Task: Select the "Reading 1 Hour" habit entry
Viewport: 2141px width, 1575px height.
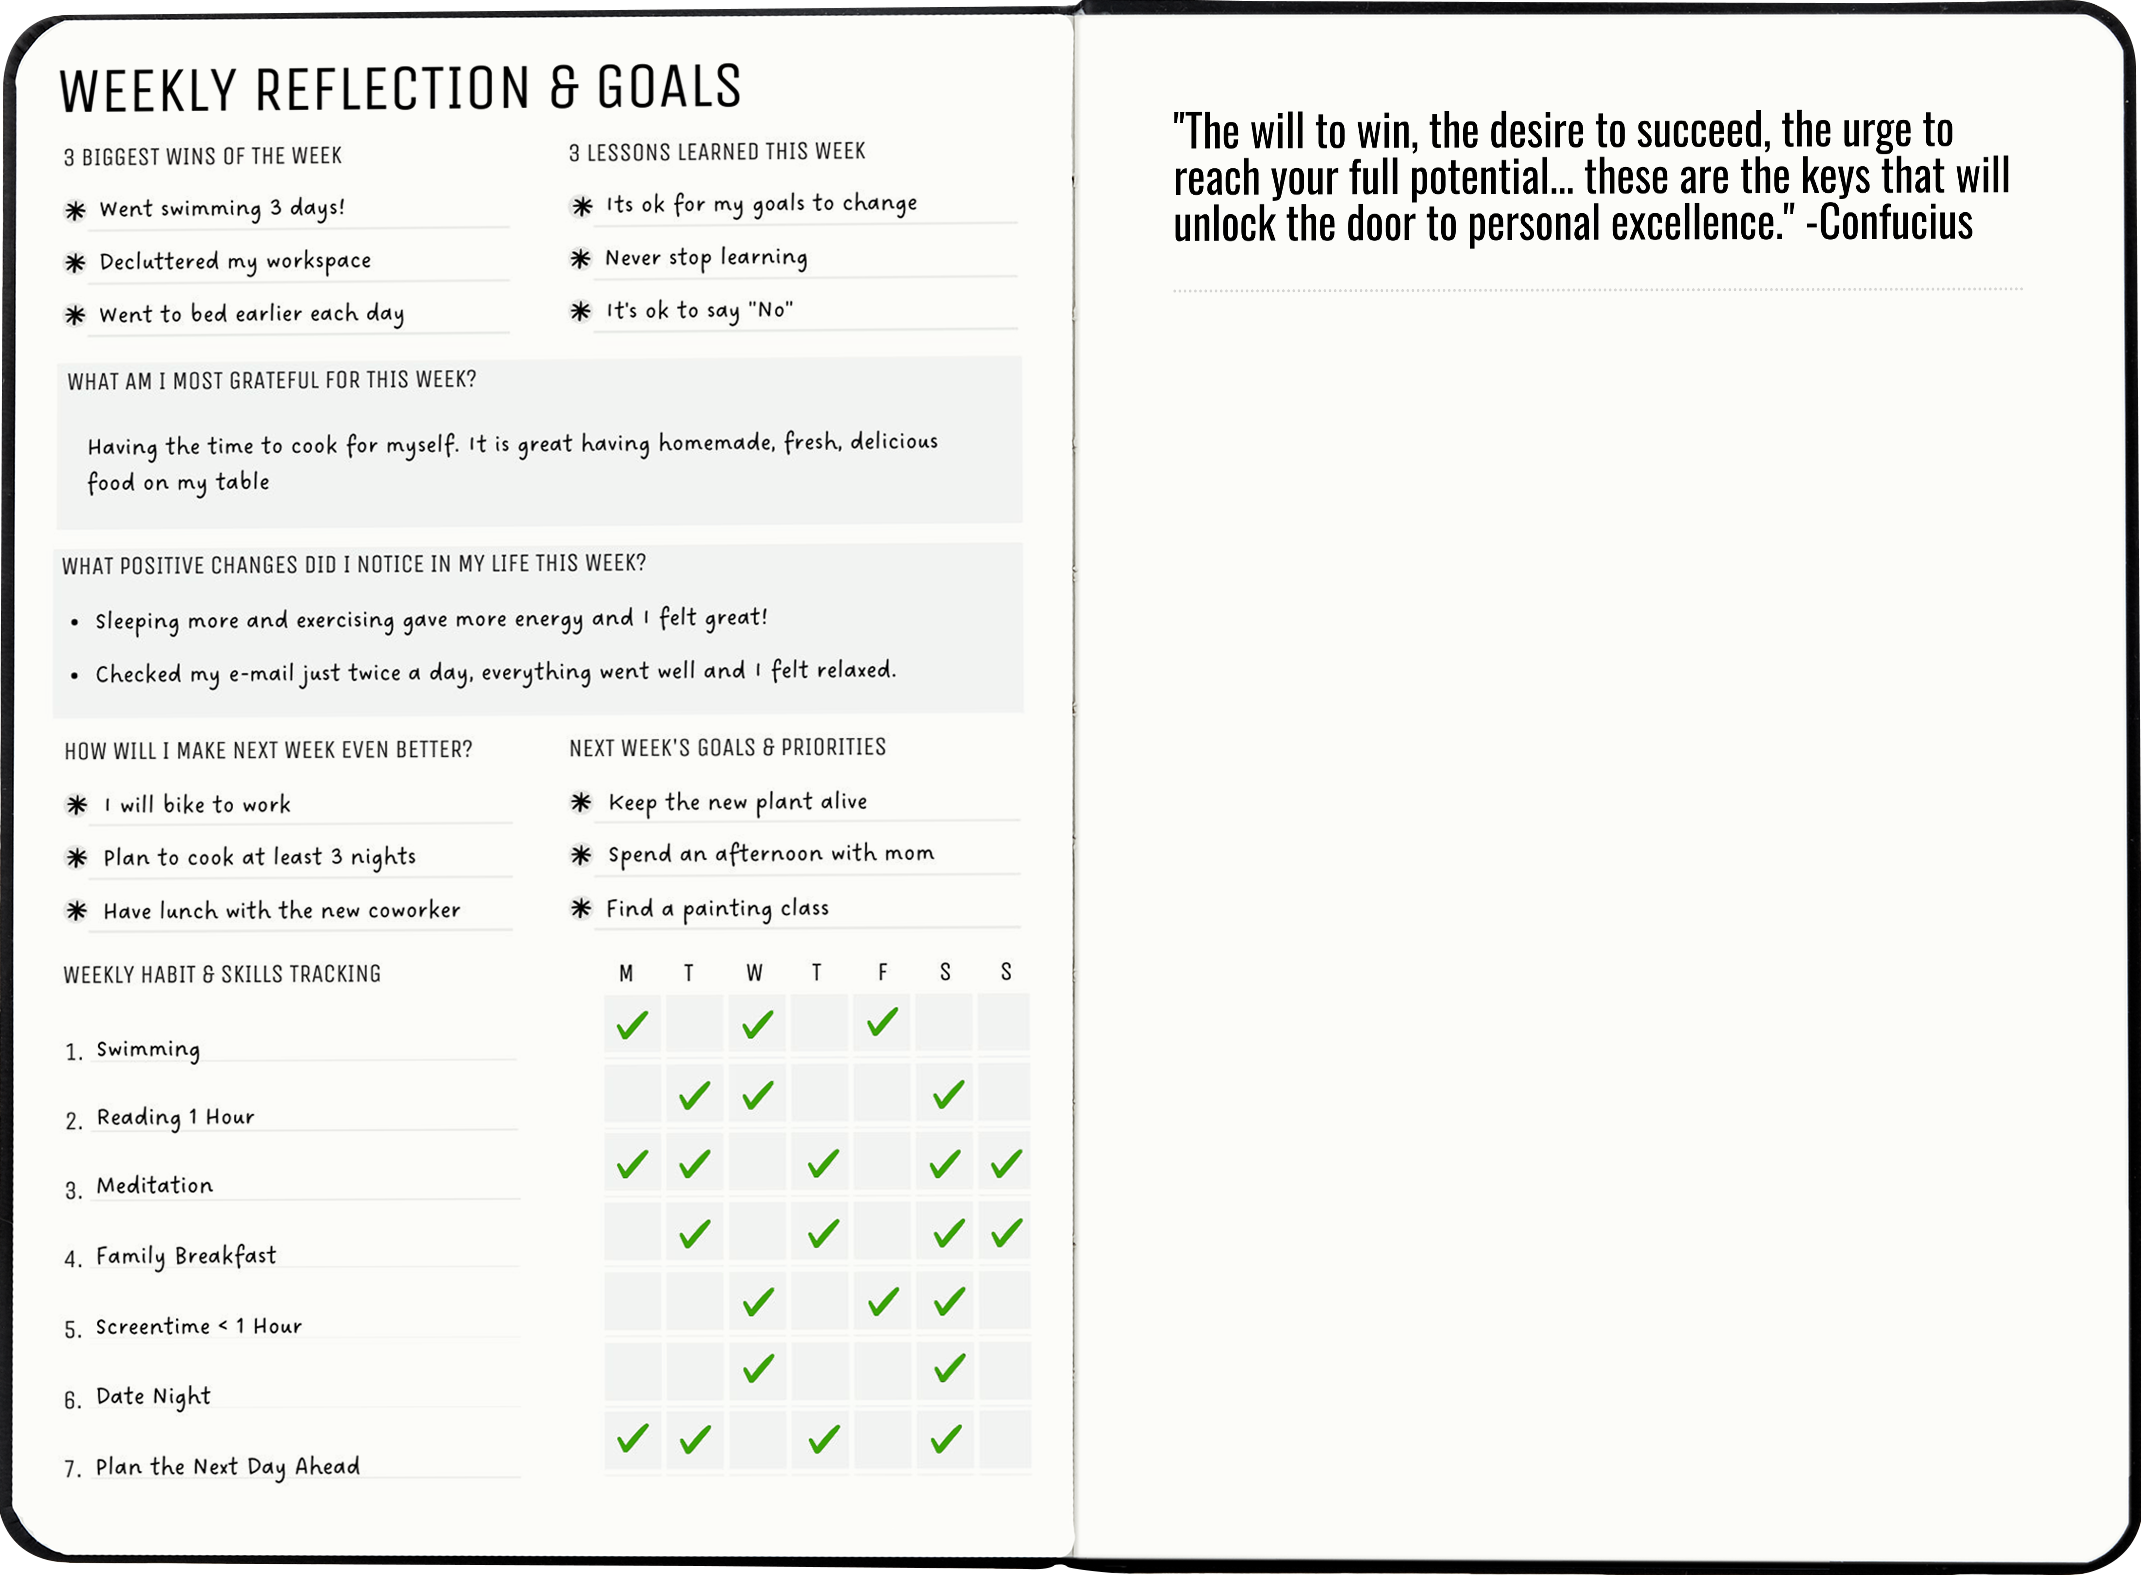Action: coord(176,1117)
